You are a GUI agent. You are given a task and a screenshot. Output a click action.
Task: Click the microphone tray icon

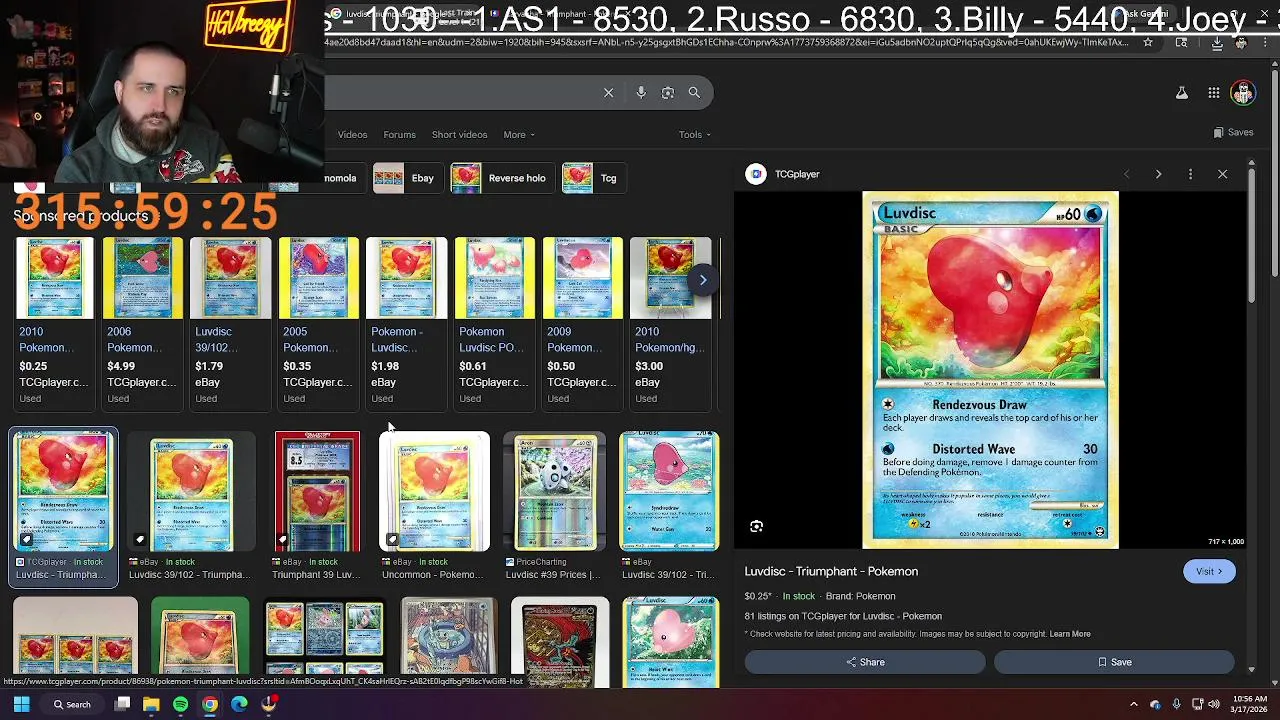pos(1175,704)
